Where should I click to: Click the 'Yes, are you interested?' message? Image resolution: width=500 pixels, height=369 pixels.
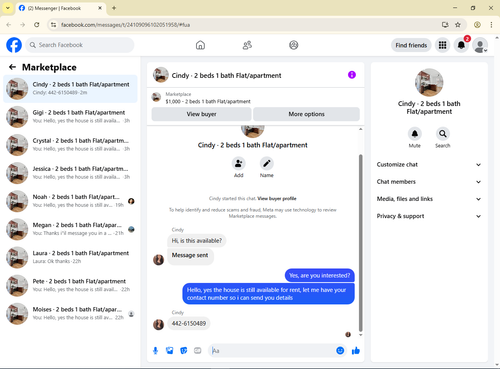coord(320,275)
